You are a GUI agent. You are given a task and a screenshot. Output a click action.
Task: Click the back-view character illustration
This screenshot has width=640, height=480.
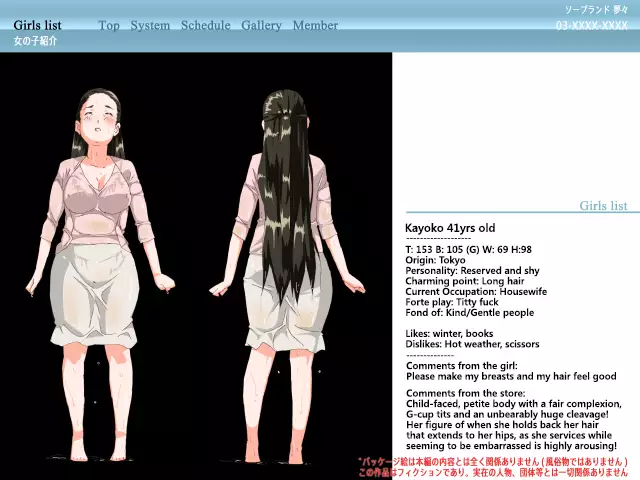pyautogui.click(x=287, y=270)
